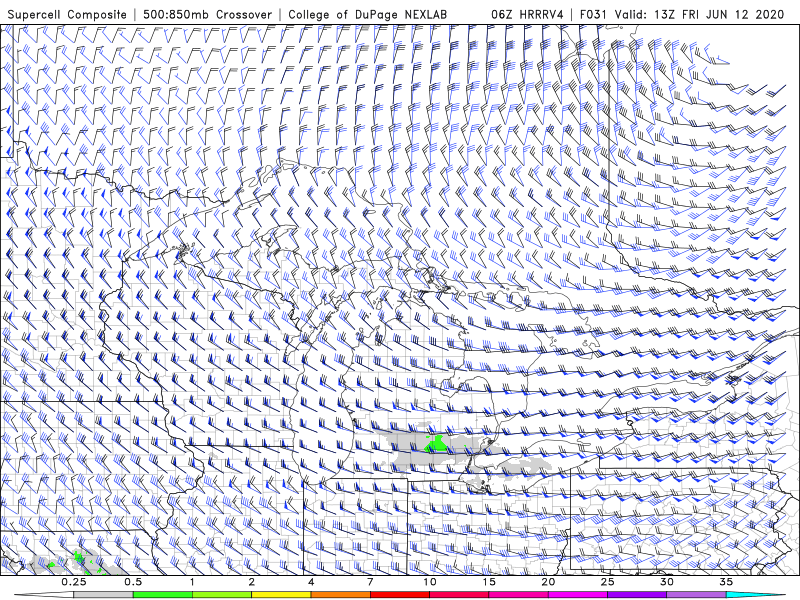Click the 'F031' forecast hour label
Screen dimensions: 800x600
point(593,15)
